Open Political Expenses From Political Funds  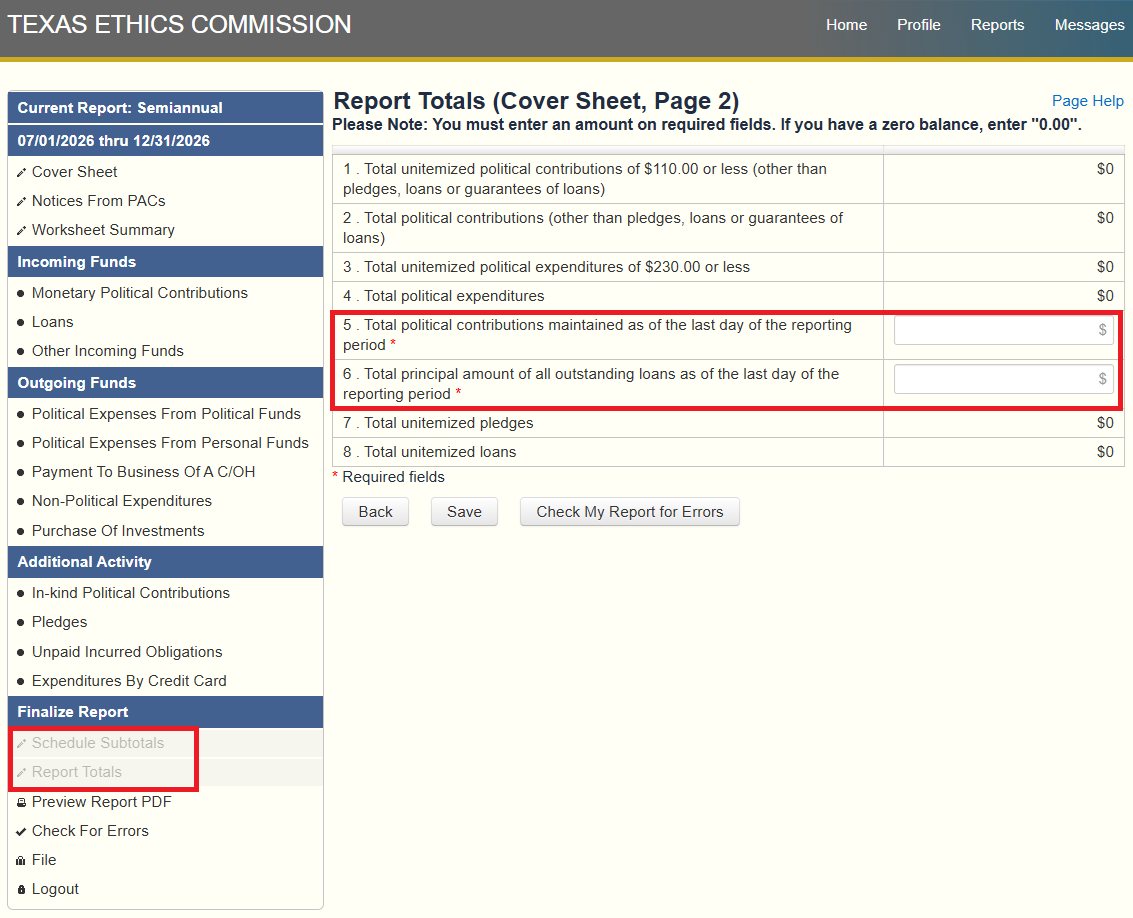(166, 414)
